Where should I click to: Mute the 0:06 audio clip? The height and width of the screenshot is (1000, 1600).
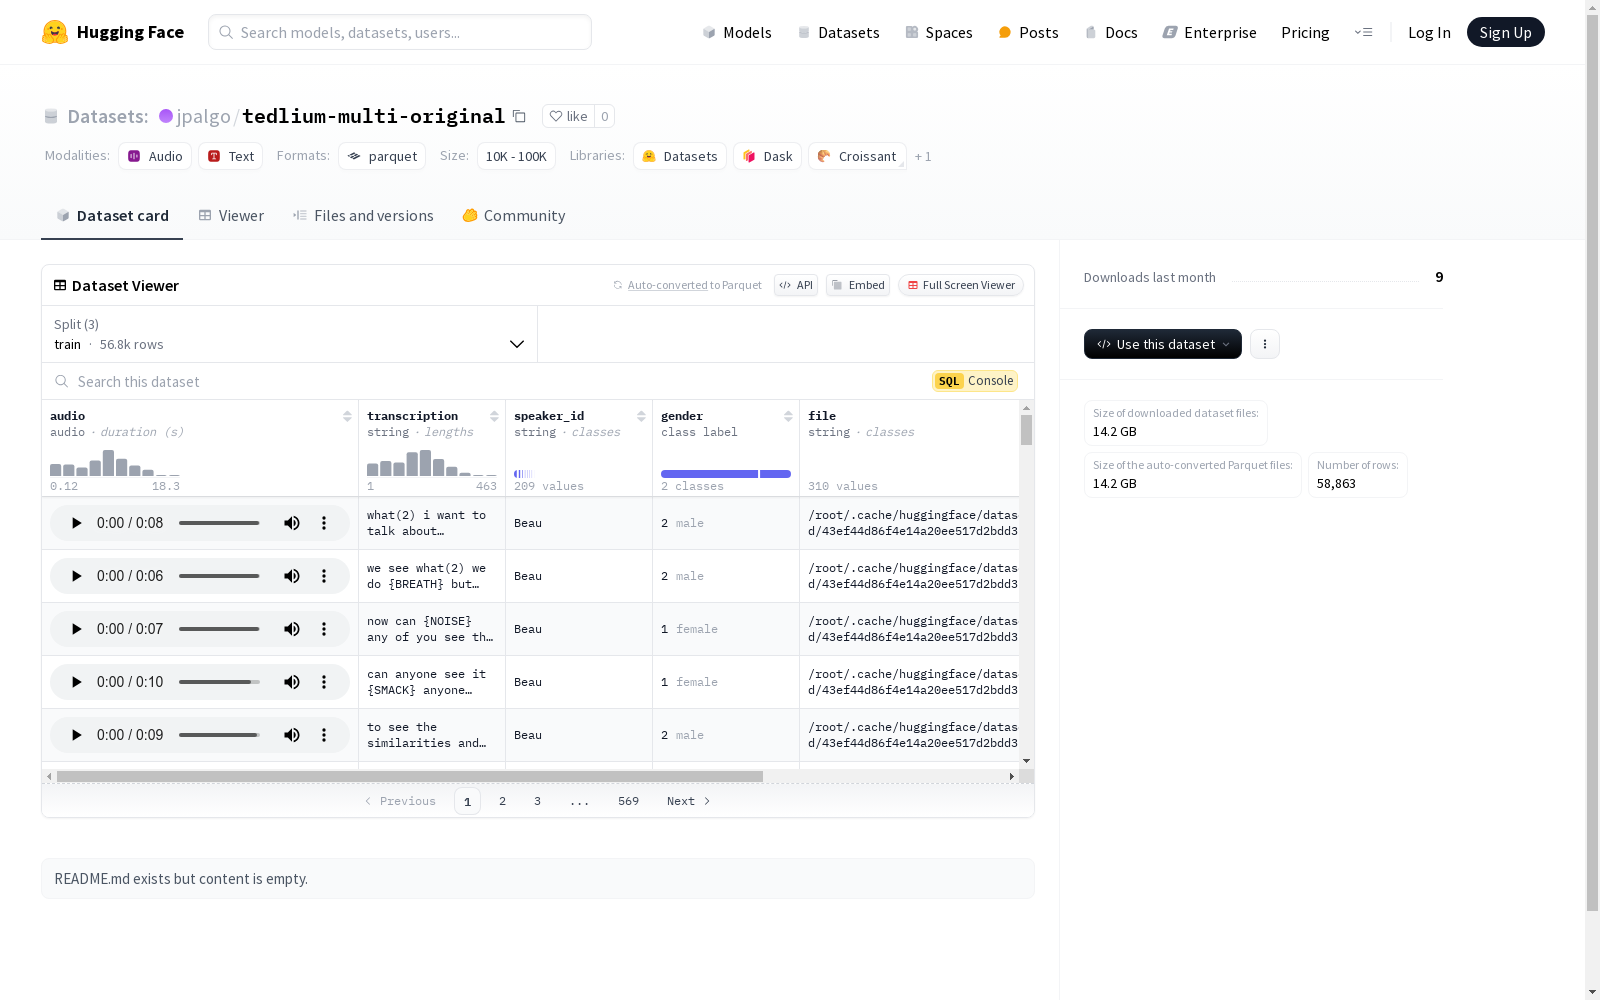tap(292, 576)
